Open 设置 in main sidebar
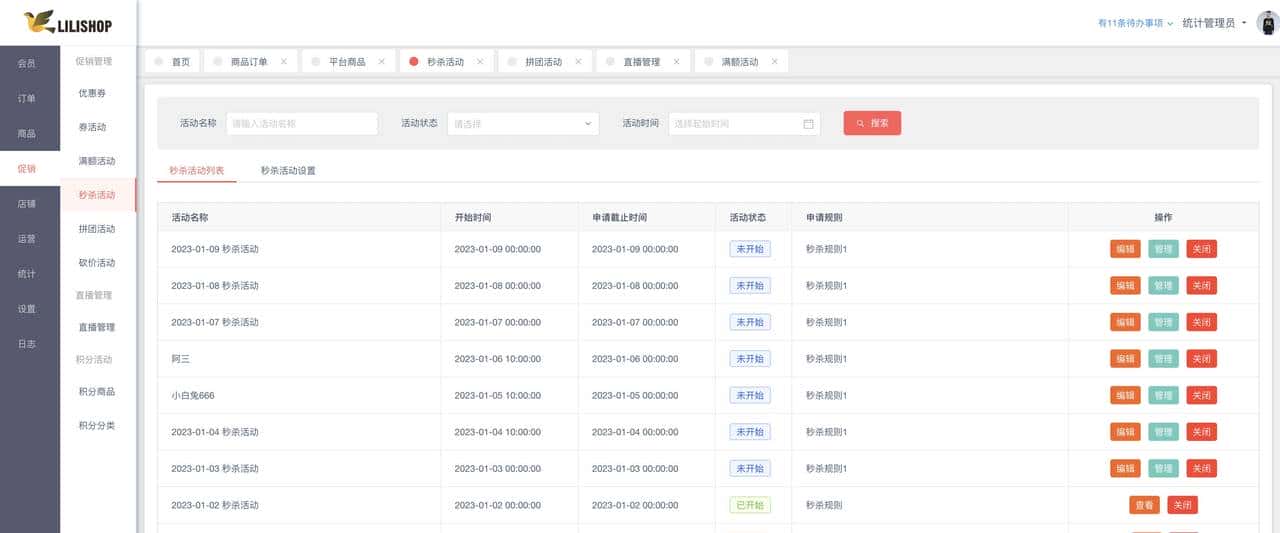This screenshot has height=533, width=1280. coord(30,308)
